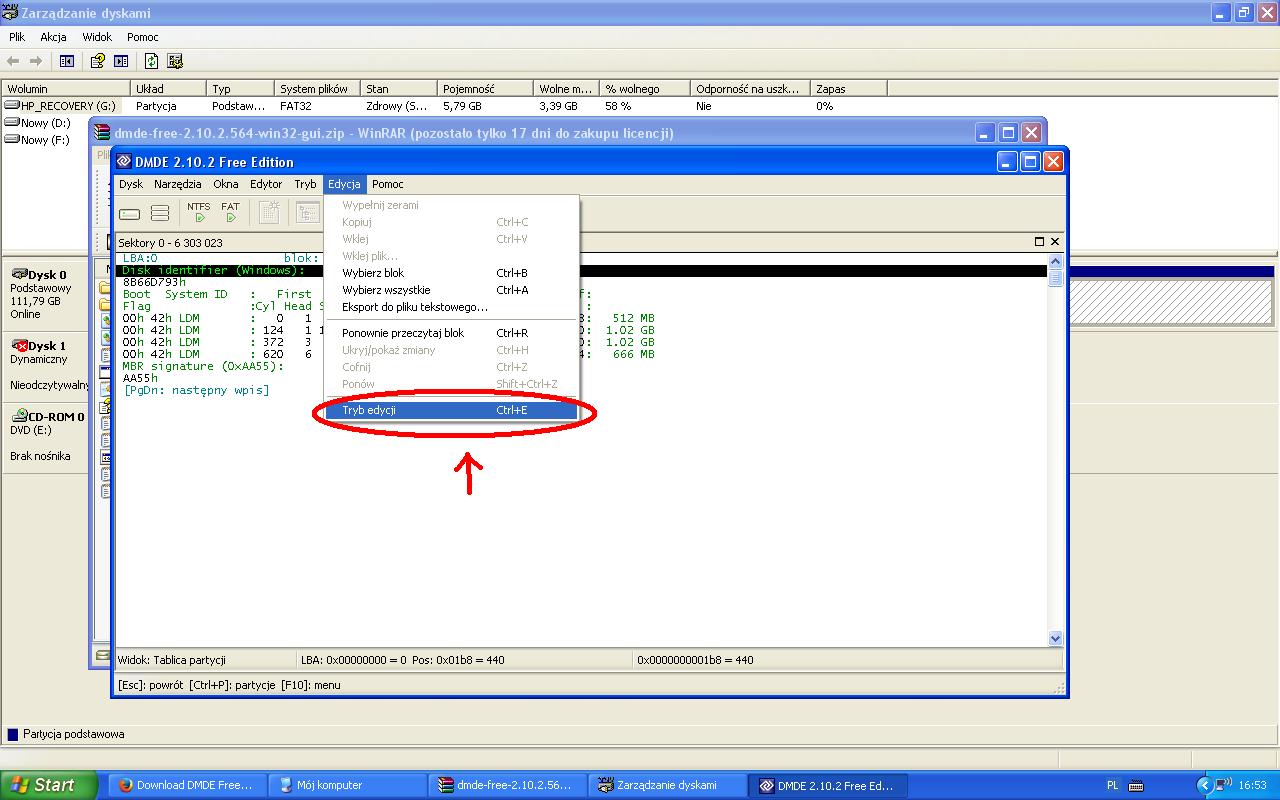This screenshot has height=800, width=1280.
Task: Click the Help icon in Zarządzanie dyskami toolbar
Action: (x=98, y=61)
